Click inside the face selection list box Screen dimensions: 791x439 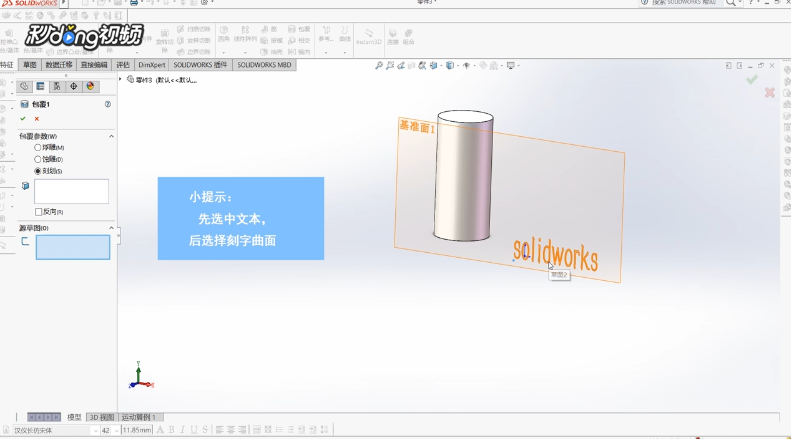point(72,191)
